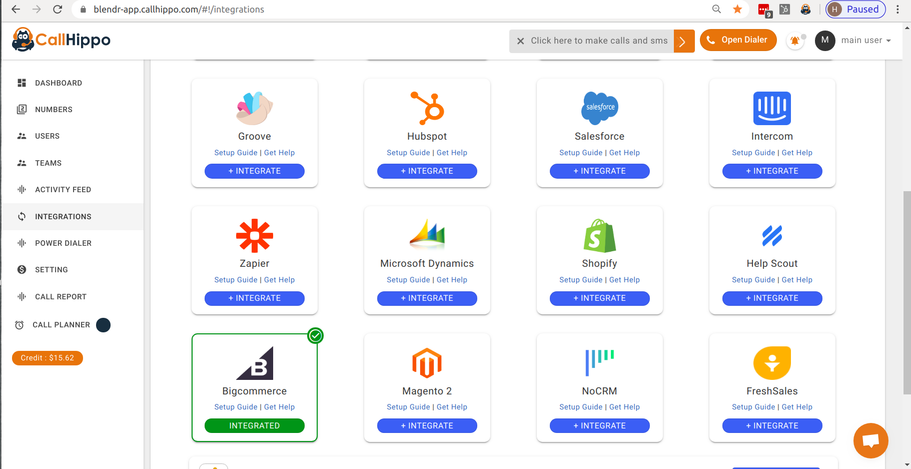Click the Call Report waveform icon
This screenshot has width=911, height=469.
coord(22,296)
